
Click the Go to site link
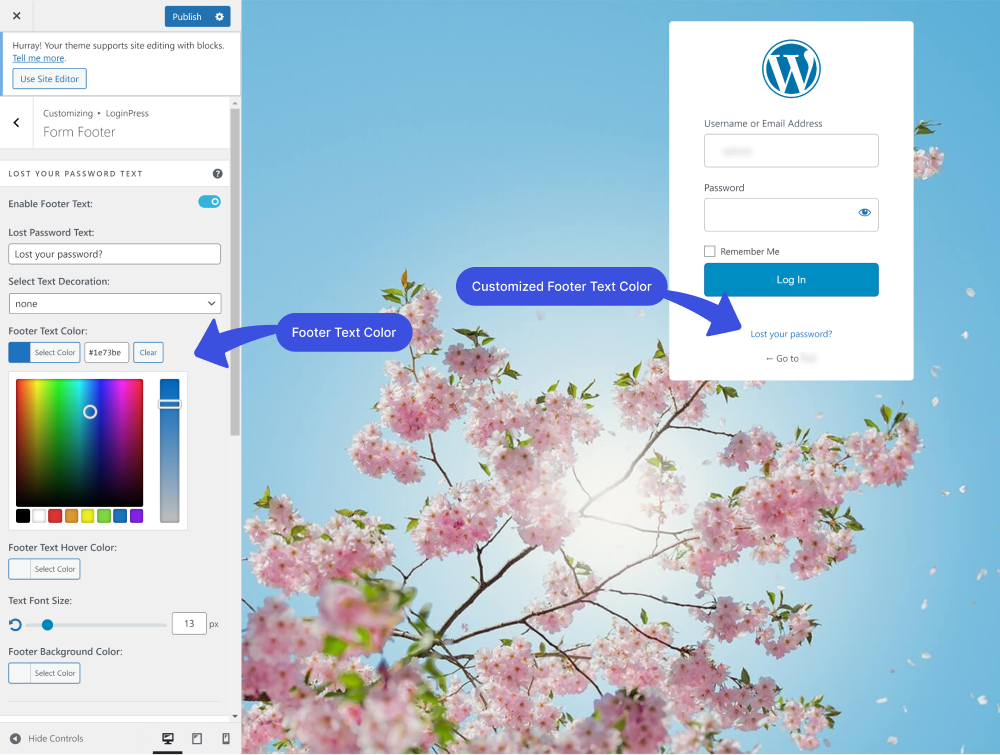[791, 358]
